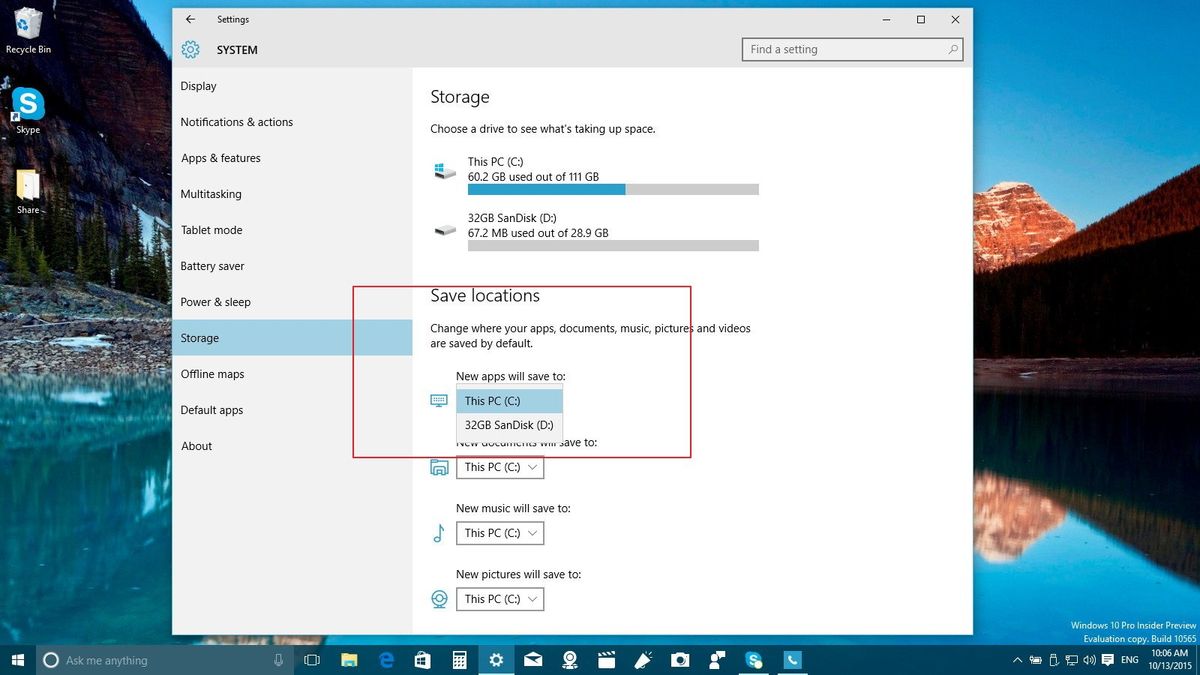This screenshot has width=1200, height=675.
Task: Click the documents icon near documents save location
Action: tap(438, 467)
